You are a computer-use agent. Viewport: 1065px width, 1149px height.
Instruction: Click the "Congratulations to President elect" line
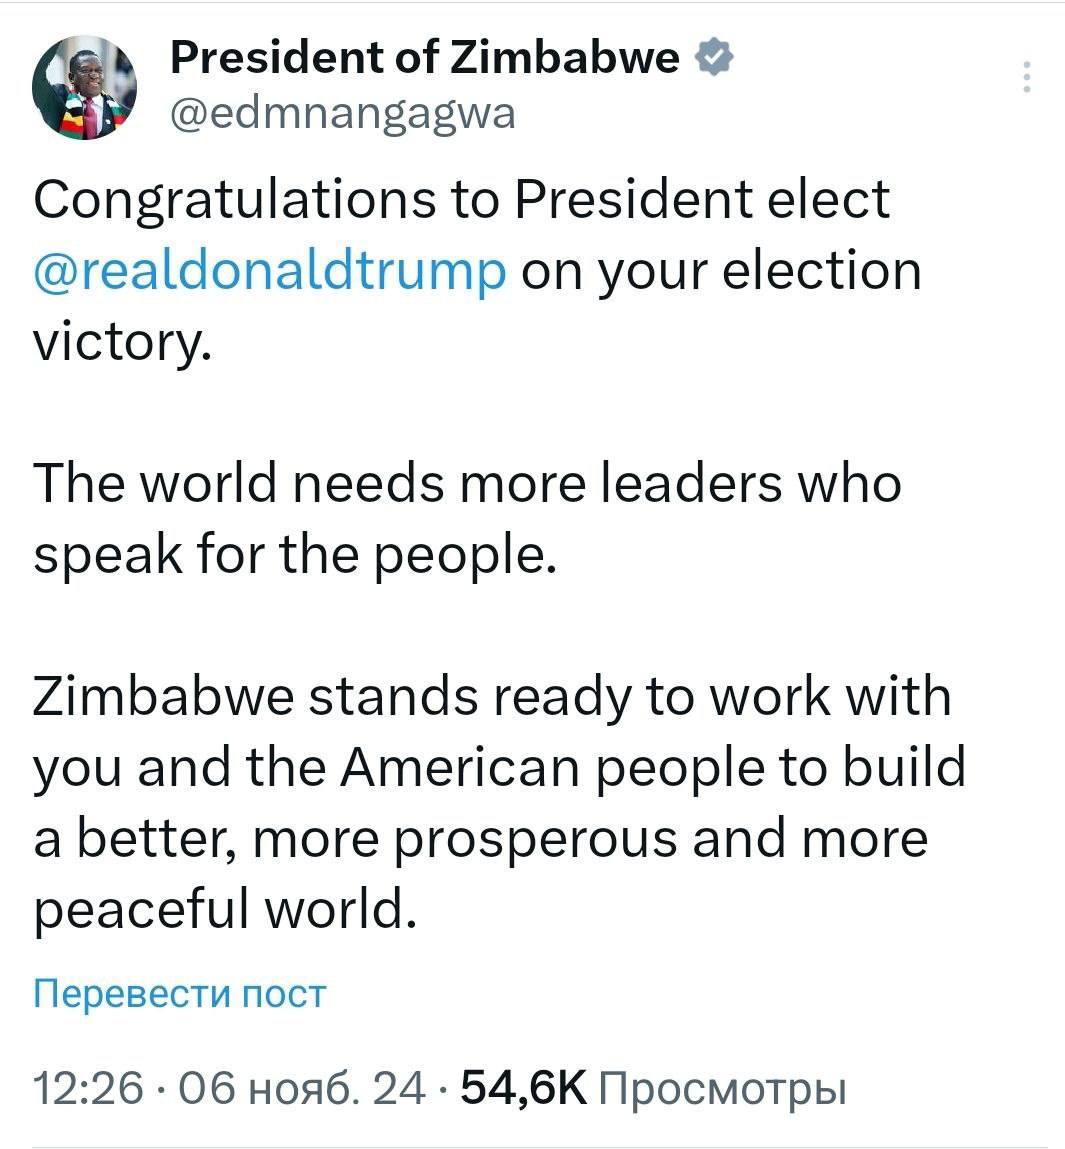[461, 199]
